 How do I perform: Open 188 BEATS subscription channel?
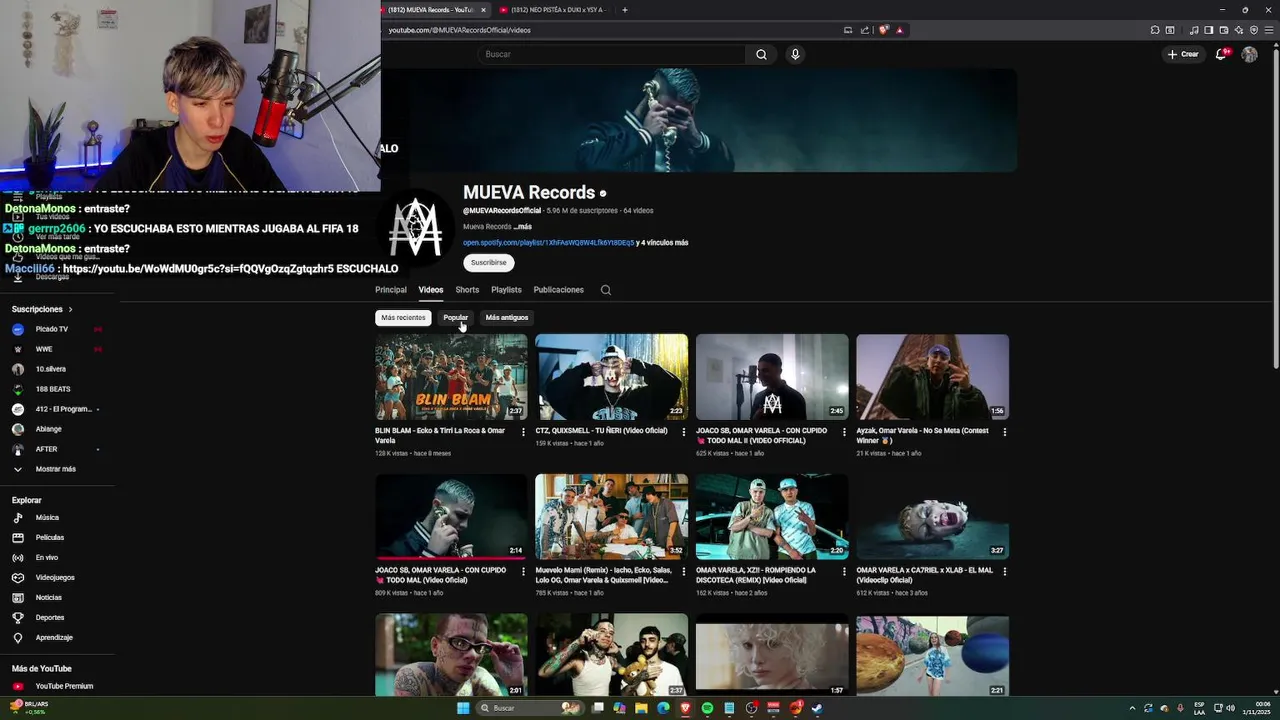point(53,389)
